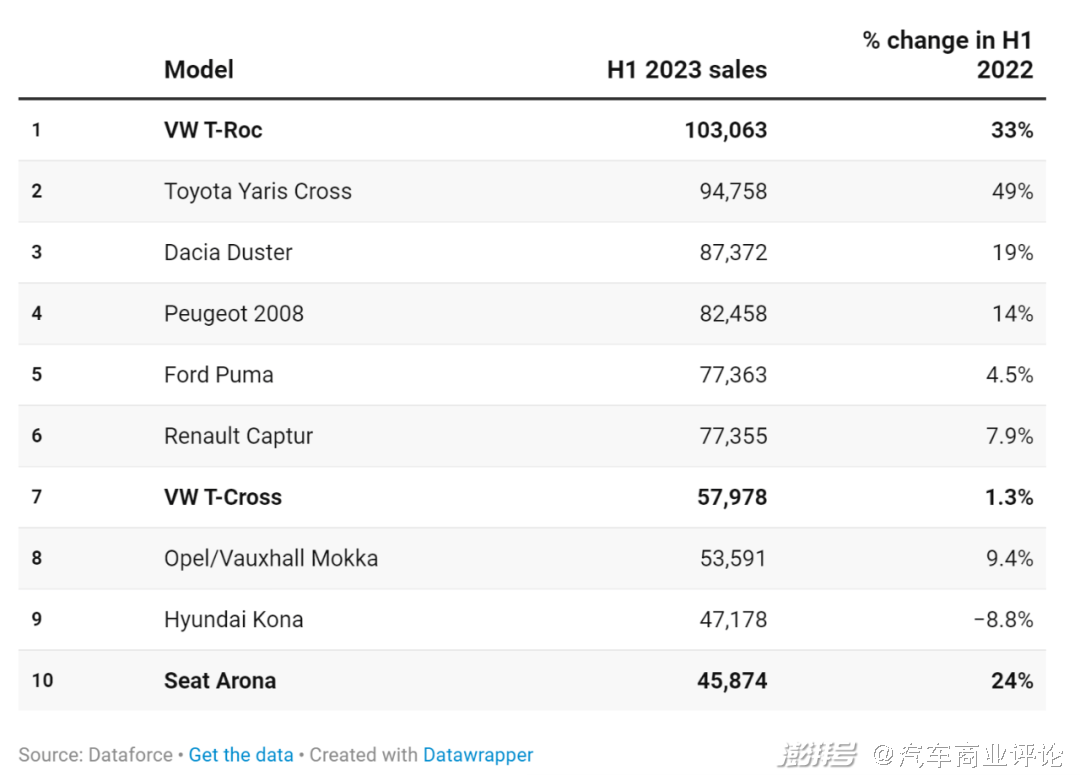1080x775 pixels.
Task: Click the Peugeot 2008 model cell
Action: point(234,313)
